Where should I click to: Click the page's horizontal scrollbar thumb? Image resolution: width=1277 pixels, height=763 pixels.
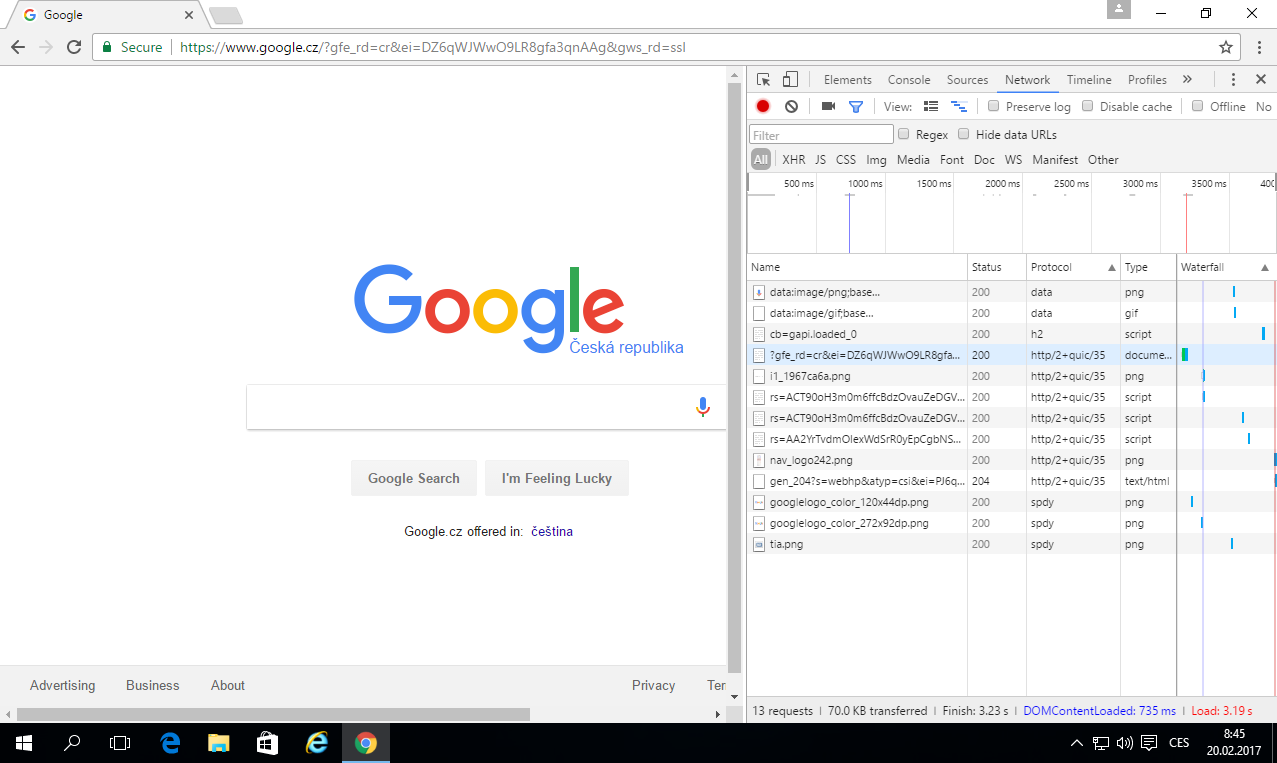coord(272,714)
